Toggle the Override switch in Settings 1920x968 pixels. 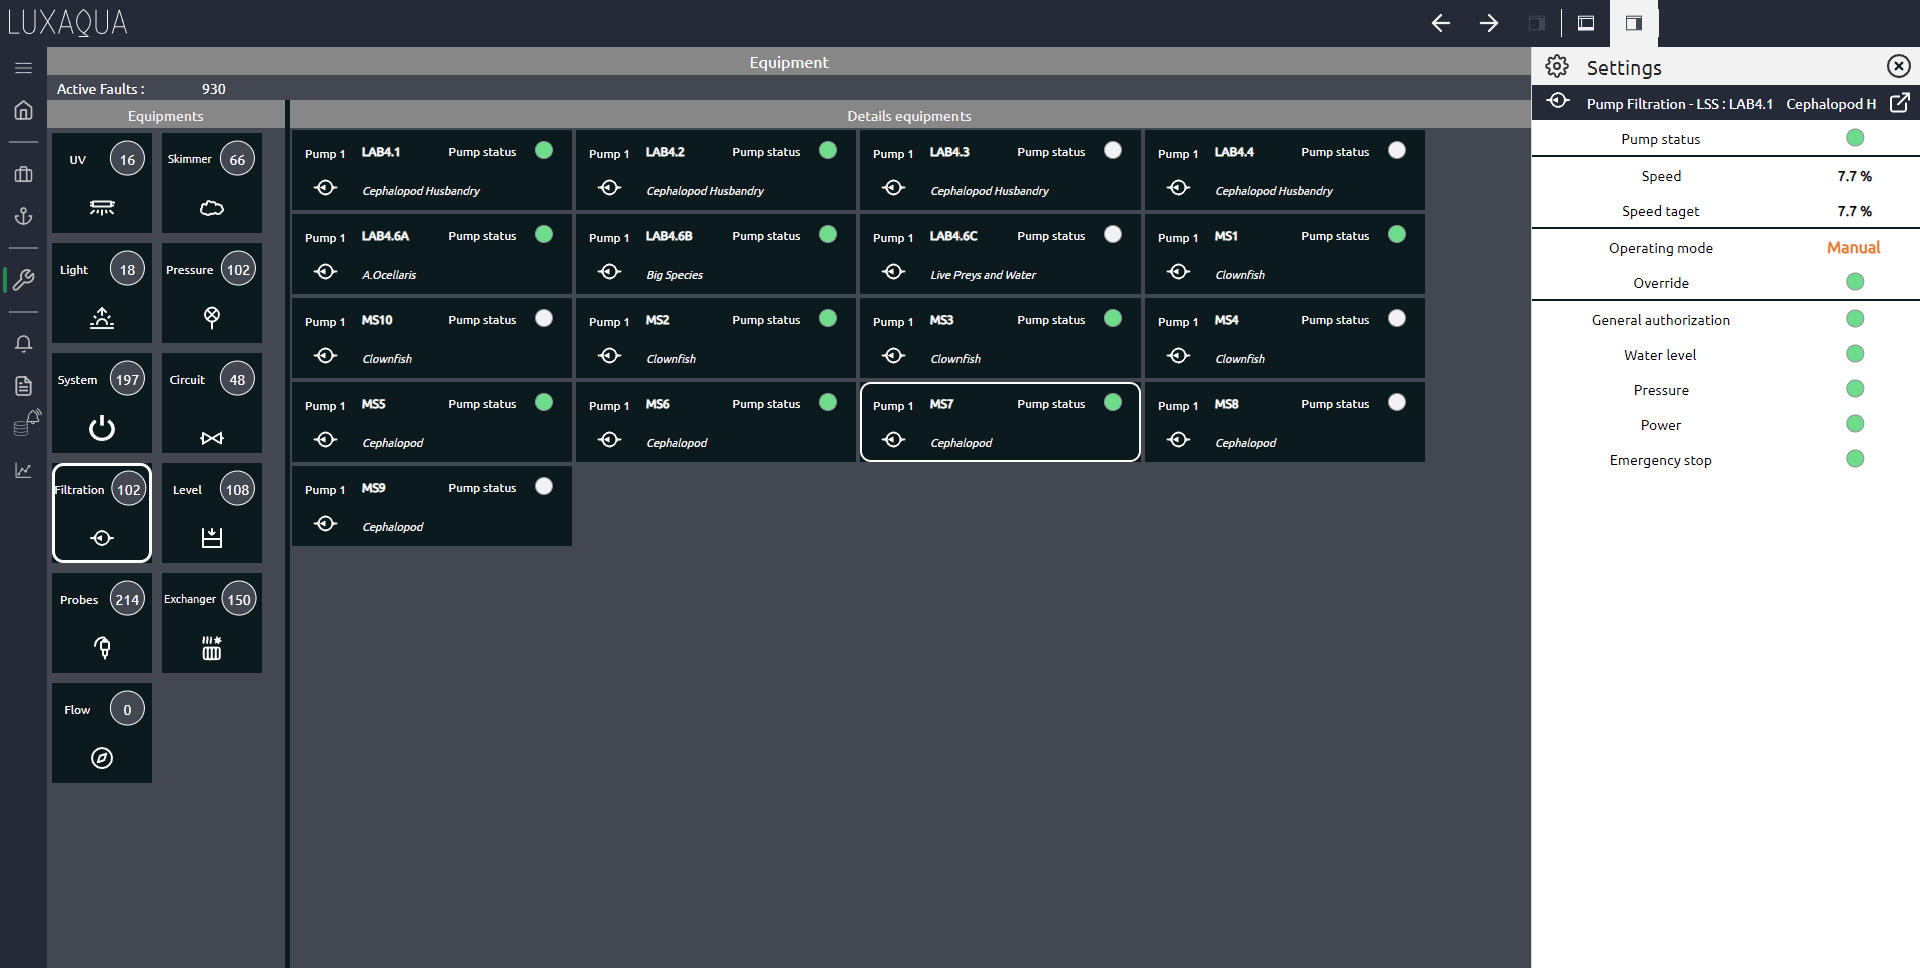pyautogui.click(x=1855, y=282)
